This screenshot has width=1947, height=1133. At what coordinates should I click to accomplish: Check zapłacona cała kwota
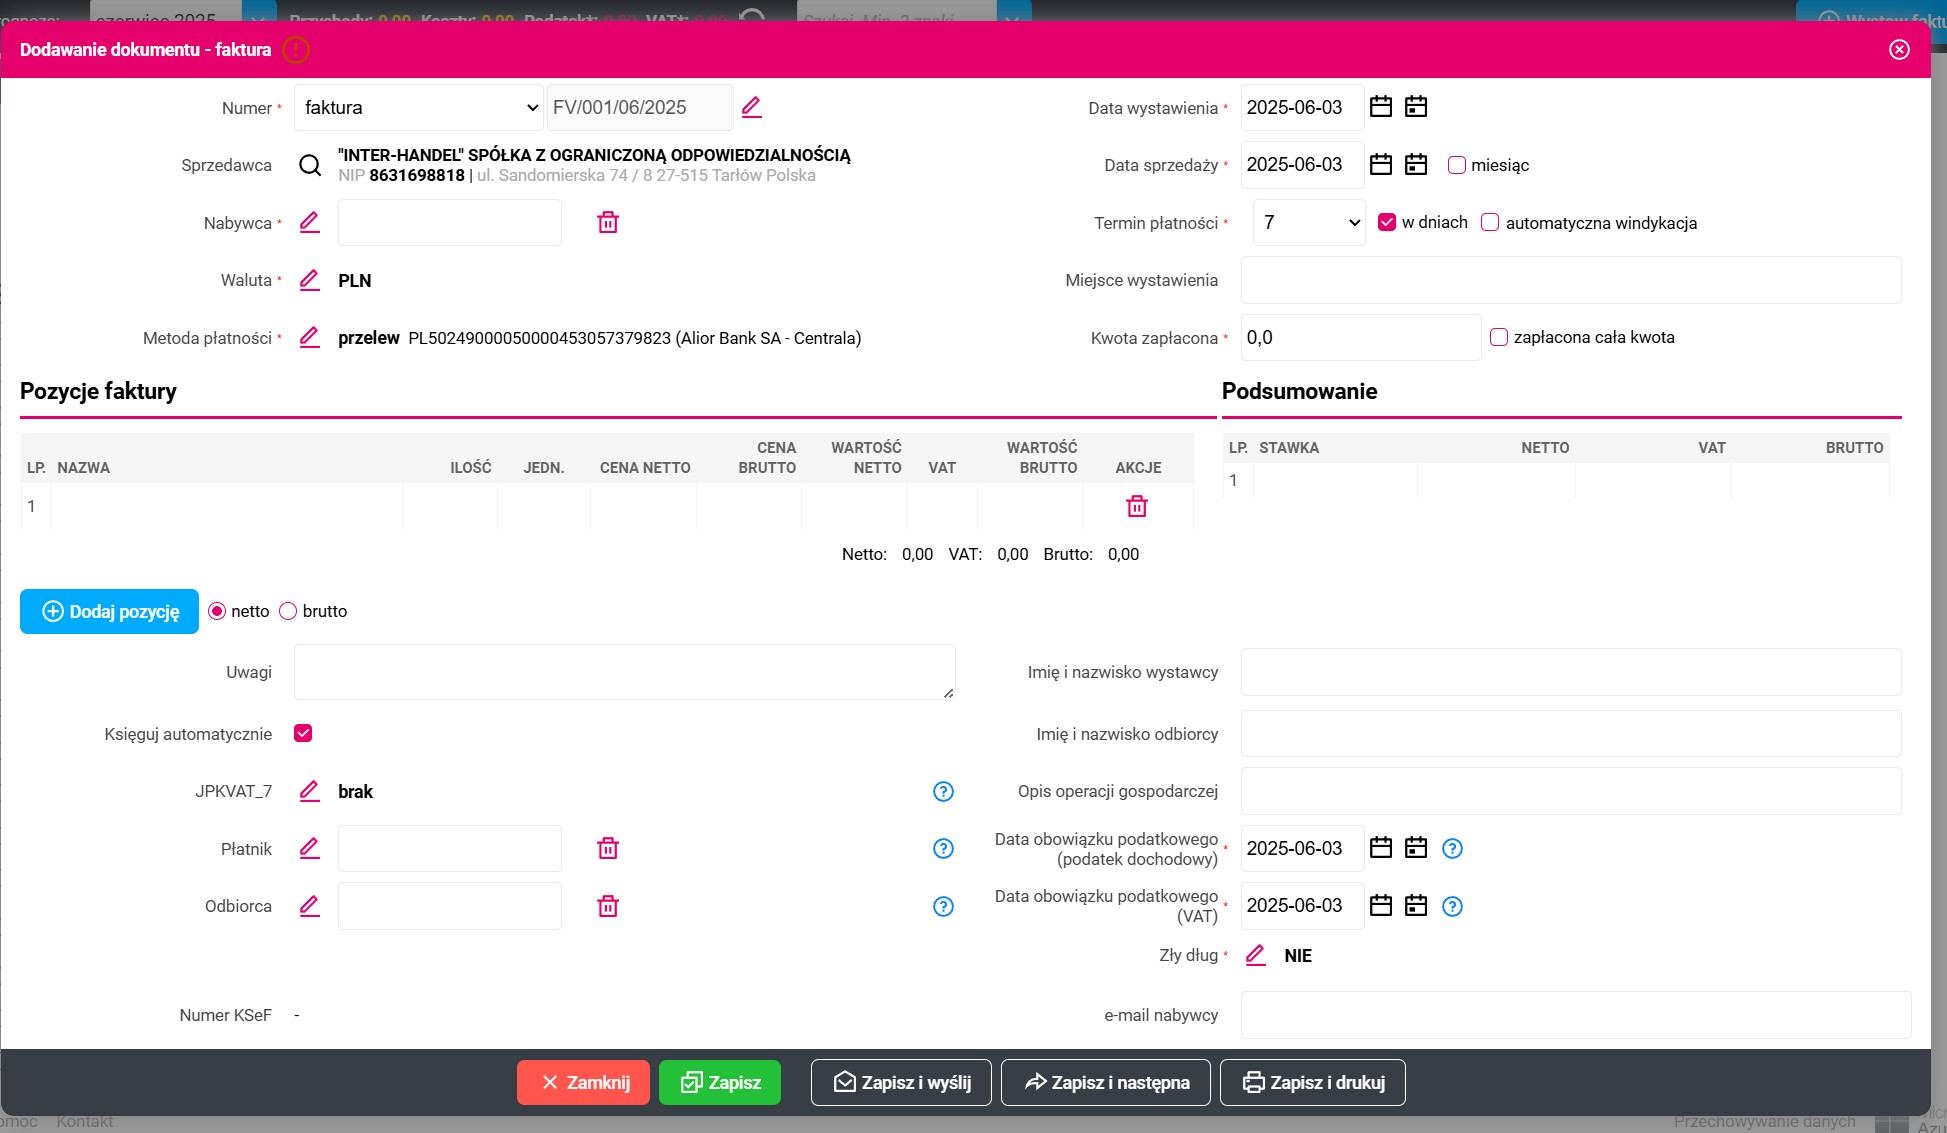coord(1499,338)
